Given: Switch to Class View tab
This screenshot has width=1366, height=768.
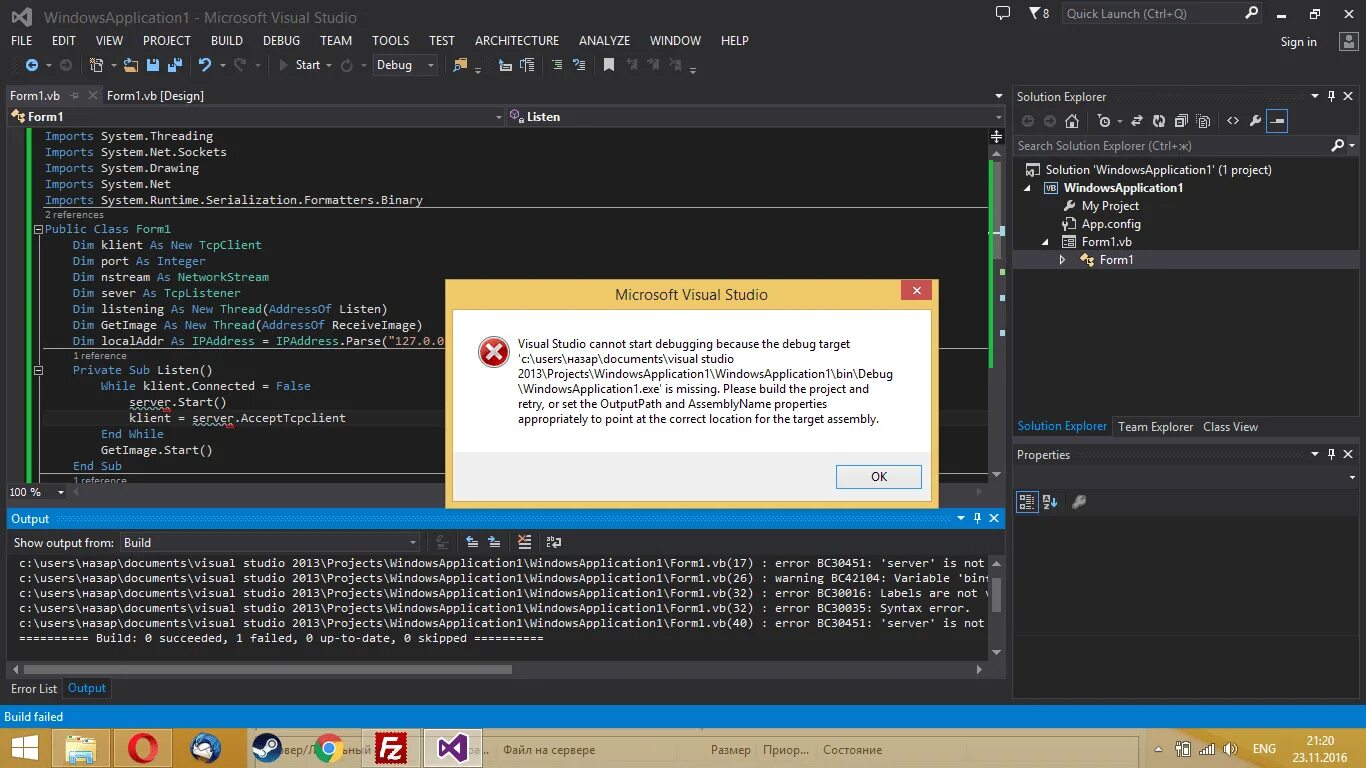Looking at the screenshot, I should [1230, 427].
